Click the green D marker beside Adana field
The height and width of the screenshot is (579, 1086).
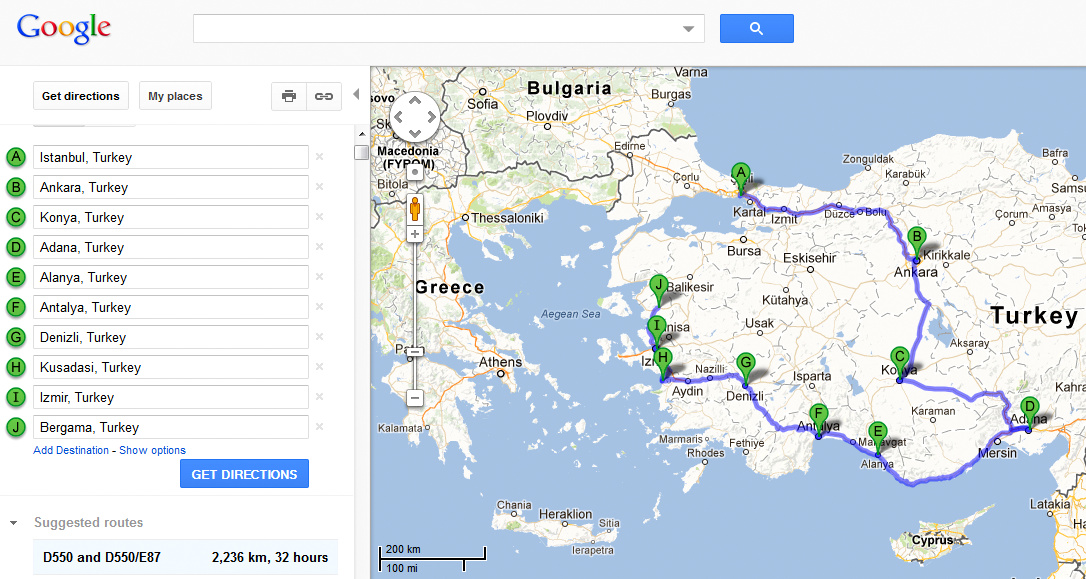point(15,247)
